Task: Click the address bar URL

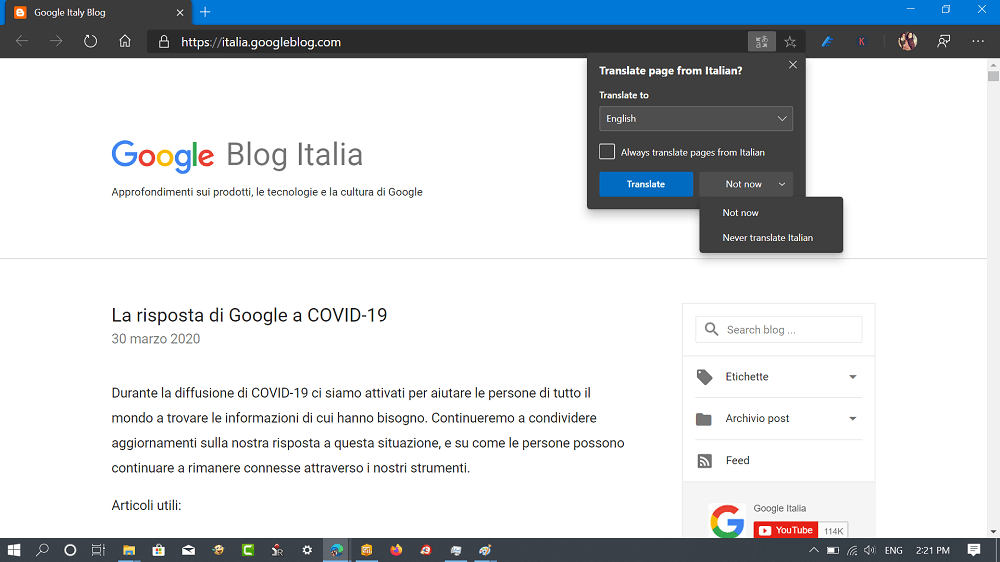Action: pos(261,42)
